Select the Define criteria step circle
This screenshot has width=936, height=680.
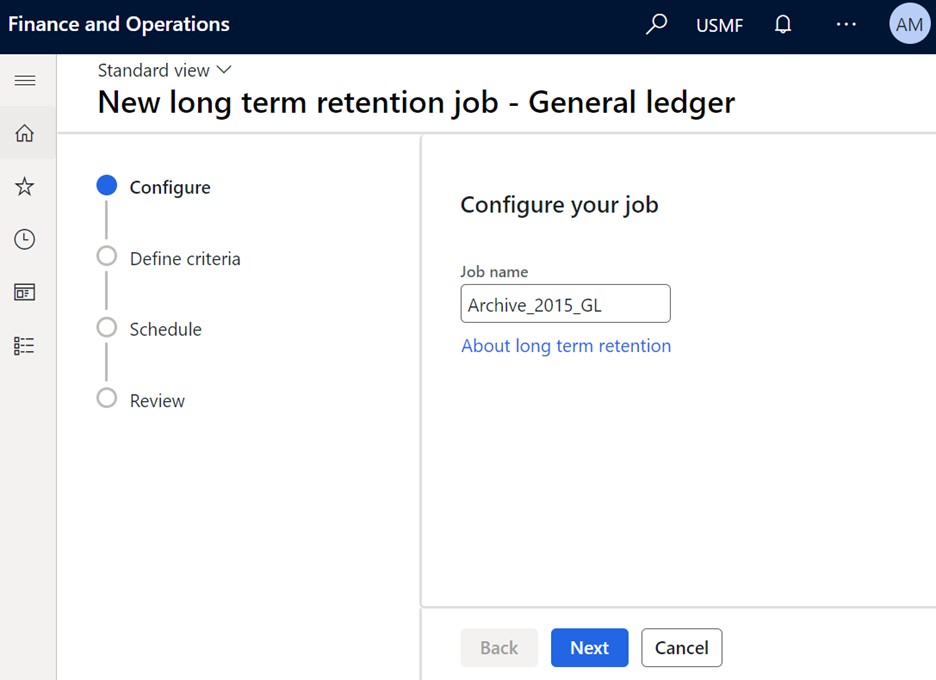tap(106, 256)
